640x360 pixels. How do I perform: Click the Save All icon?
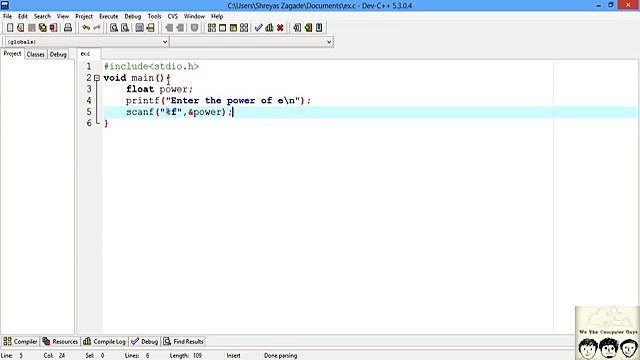(42, 28)
